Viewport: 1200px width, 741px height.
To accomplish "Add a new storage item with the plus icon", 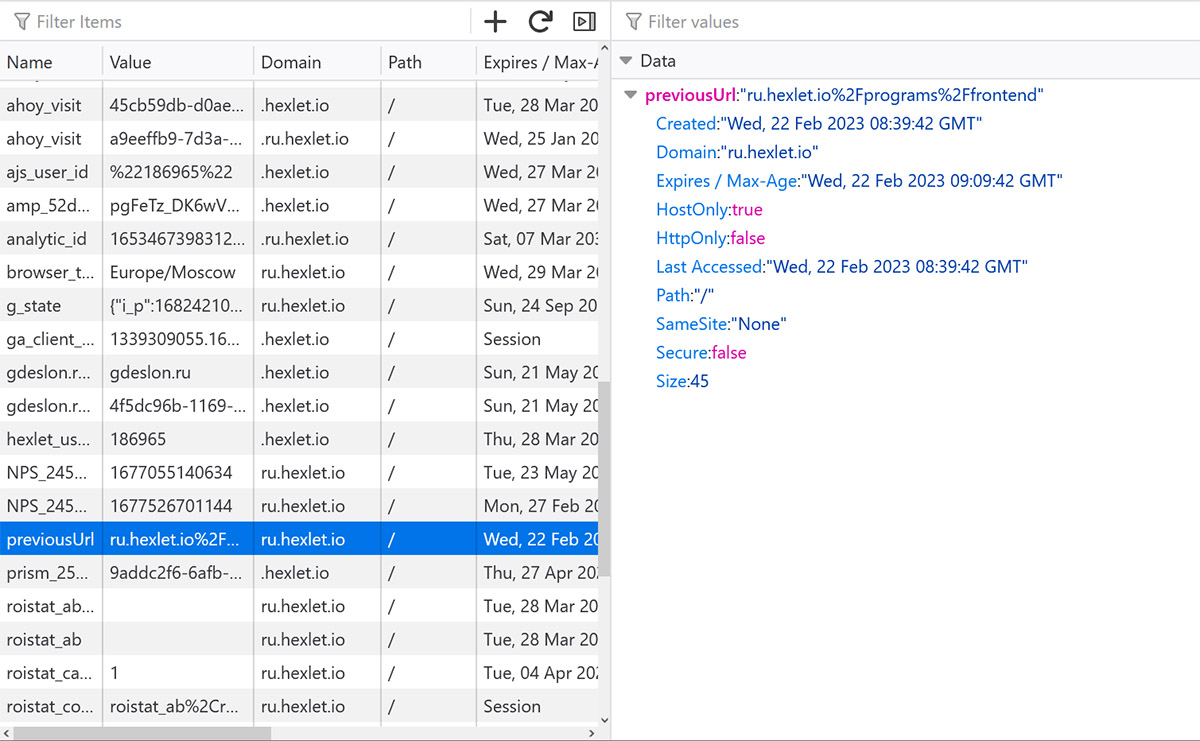I will 495,21.
